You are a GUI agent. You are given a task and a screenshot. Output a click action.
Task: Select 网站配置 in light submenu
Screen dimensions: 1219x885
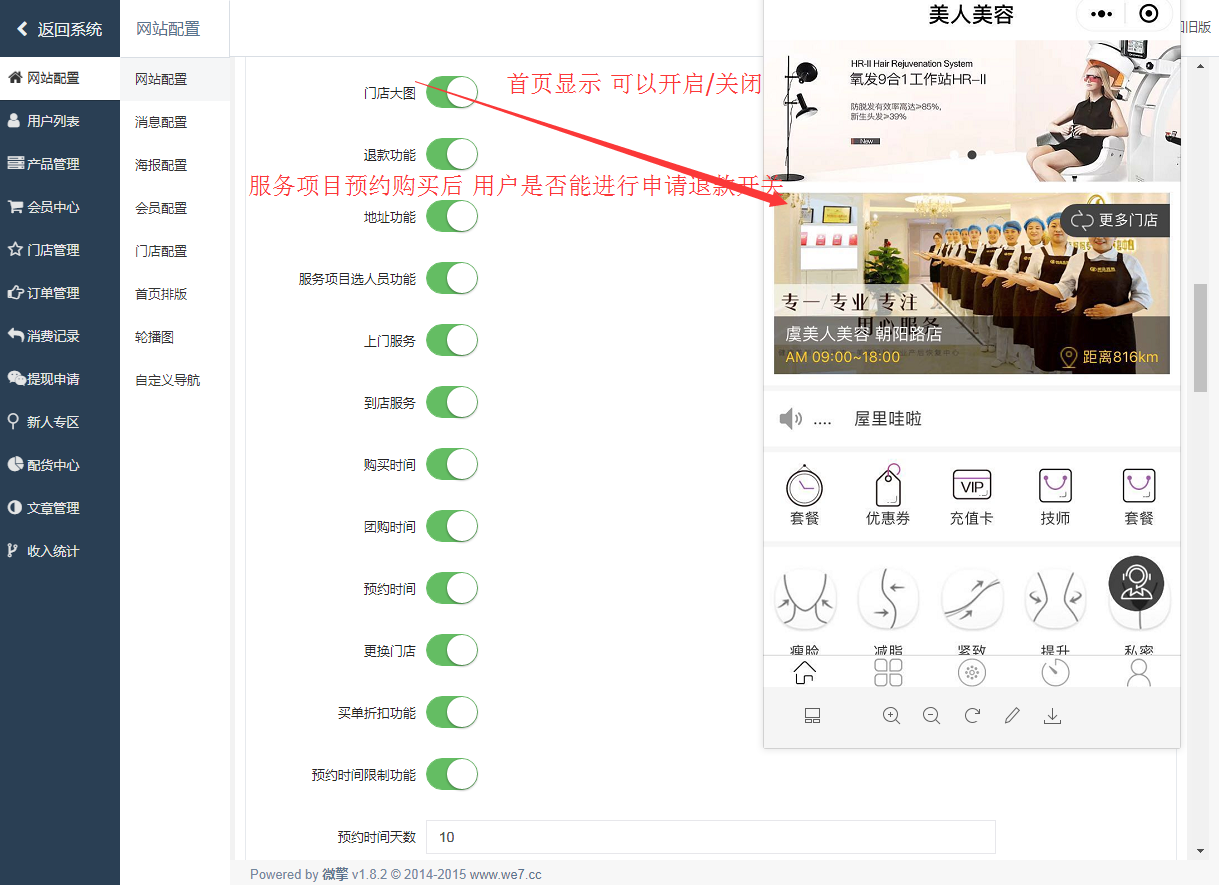tap(175, 79)
